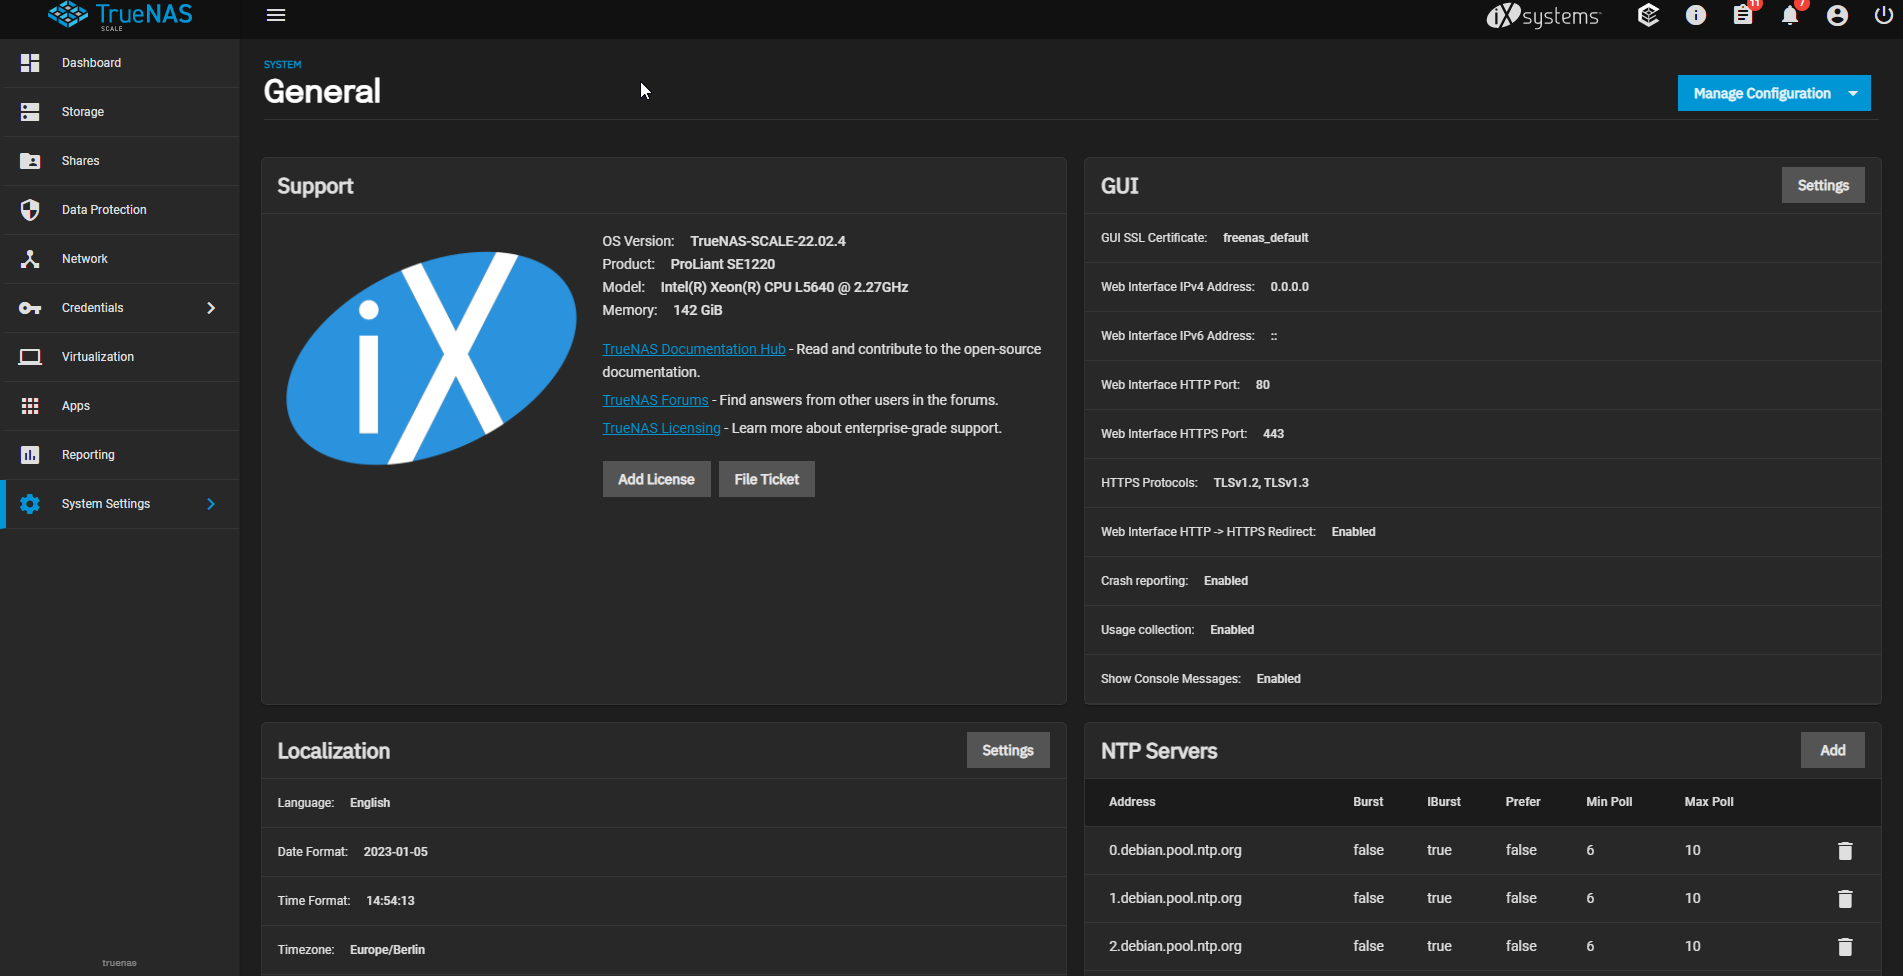Open the Manage Configuration dropdown arrow
Image resolution: width=1903 pixels, height=976 pixels.
[1853, 93]
